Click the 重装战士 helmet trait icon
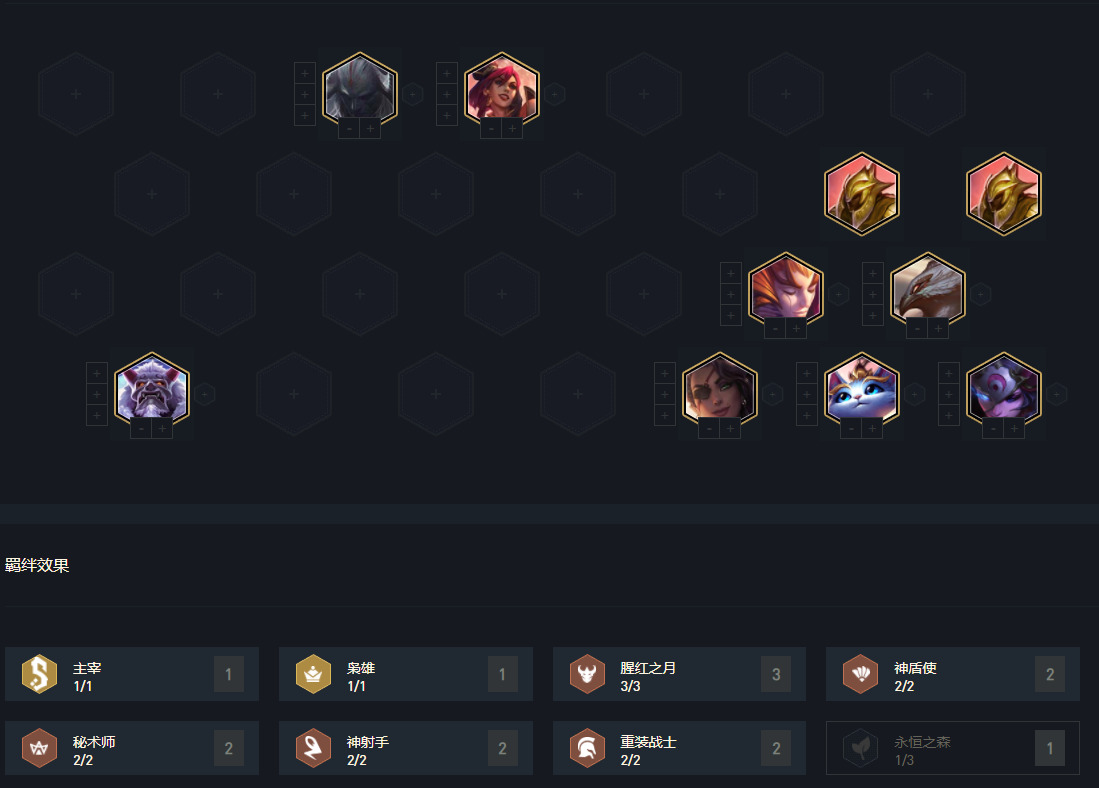The image size is (1099, 788). [587, 748]
